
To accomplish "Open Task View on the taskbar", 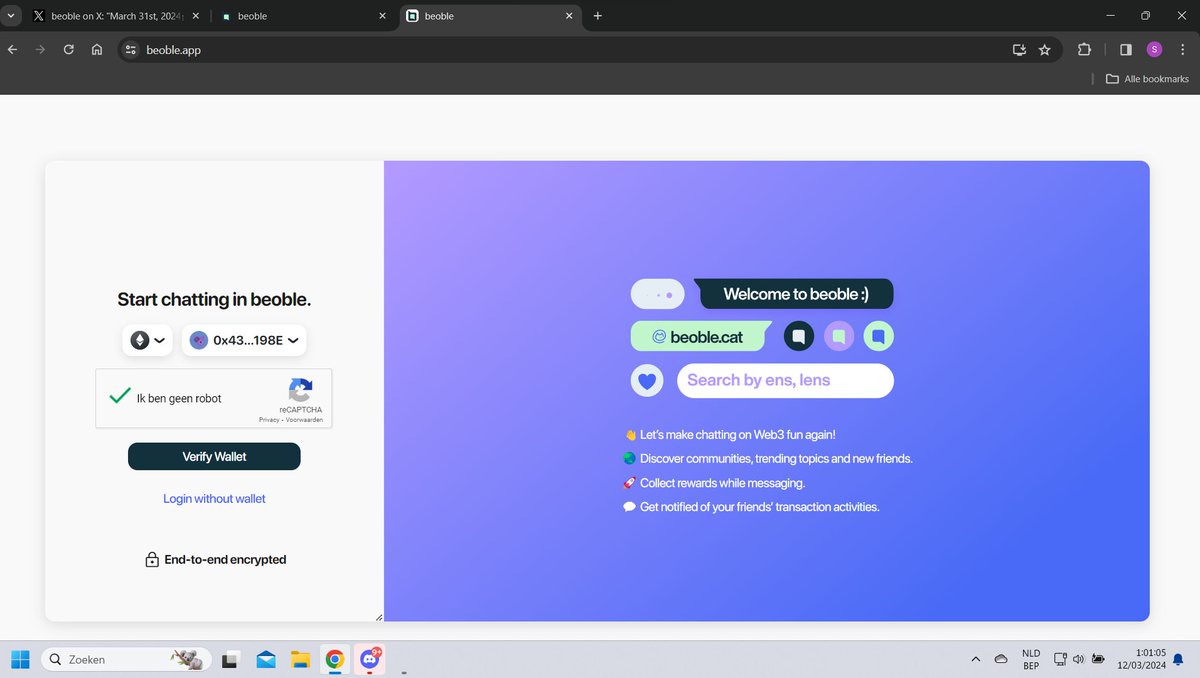I will 230,659.
